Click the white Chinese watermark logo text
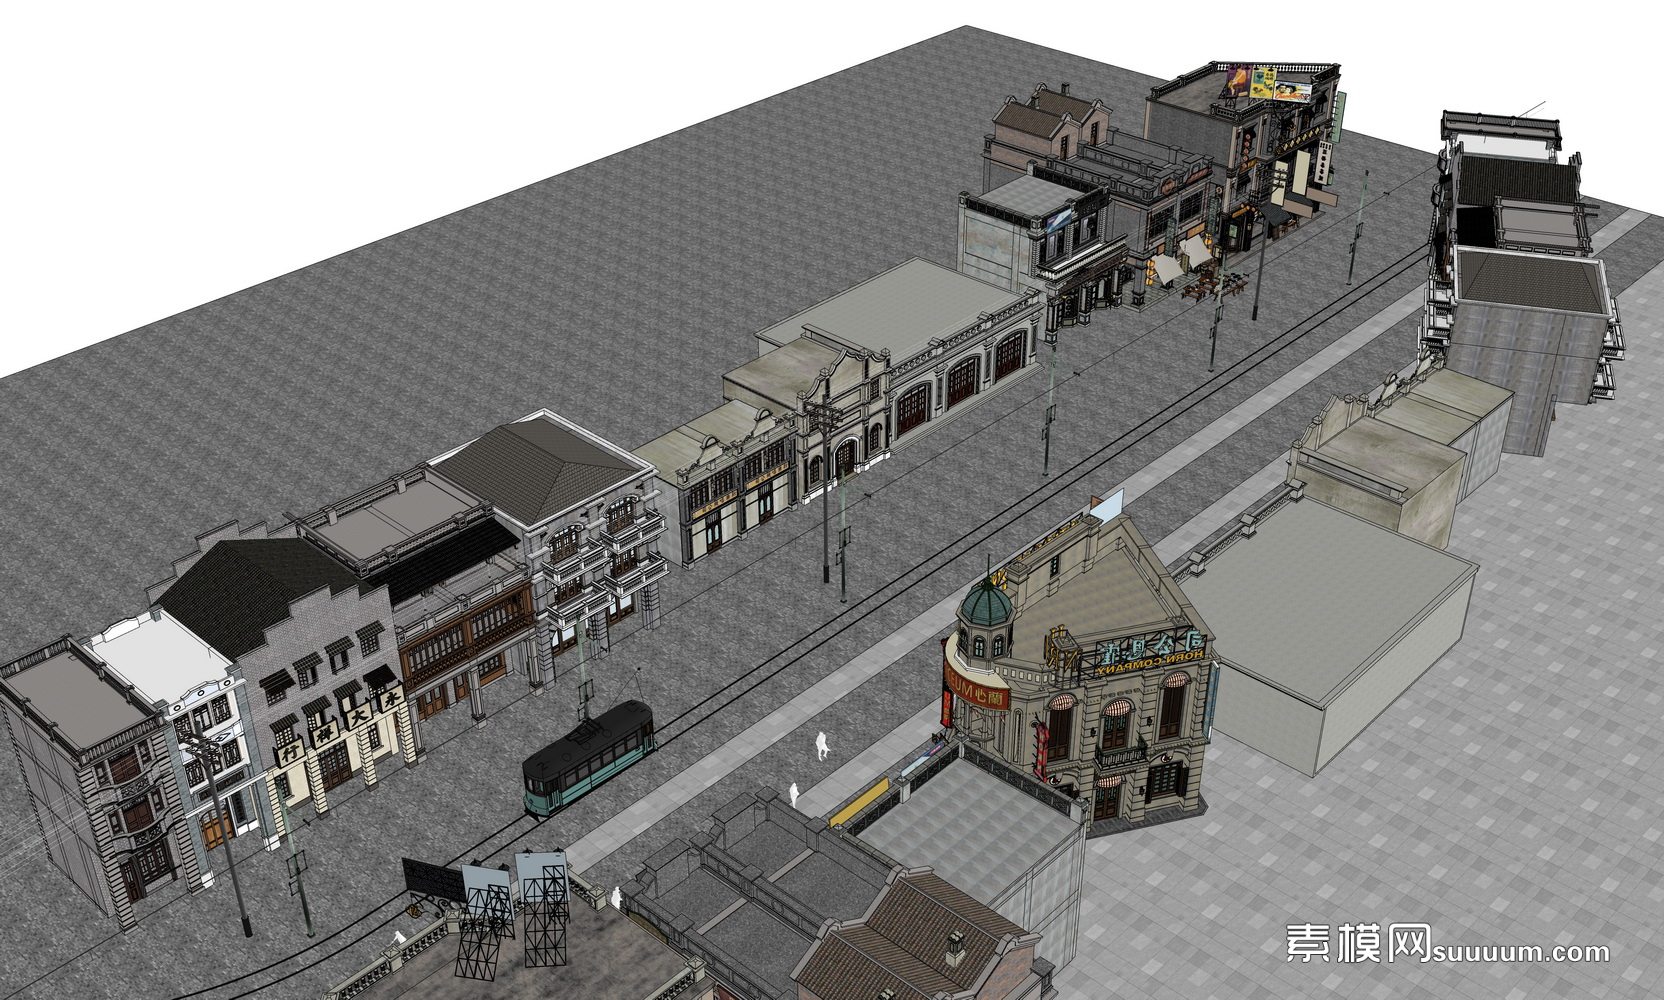This screenshot has height=1000, width=1664. (1357, 943)
